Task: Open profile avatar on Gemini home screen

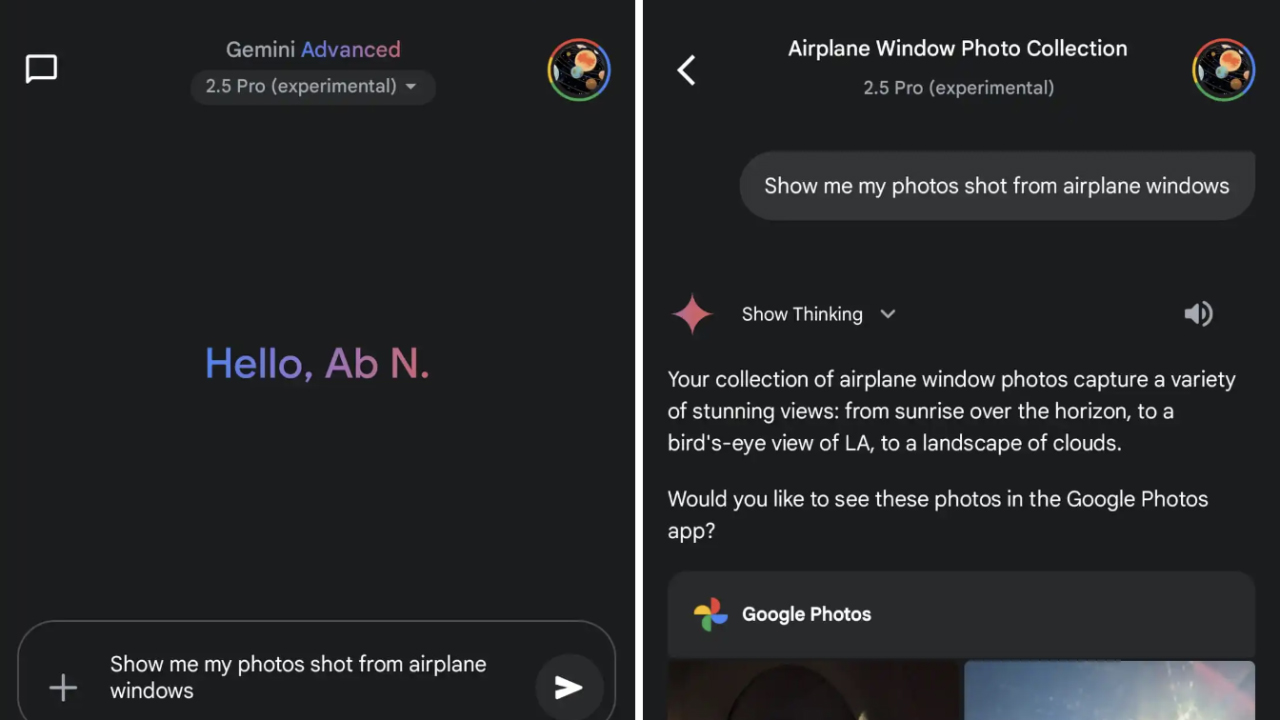Action: coord(579,70)
